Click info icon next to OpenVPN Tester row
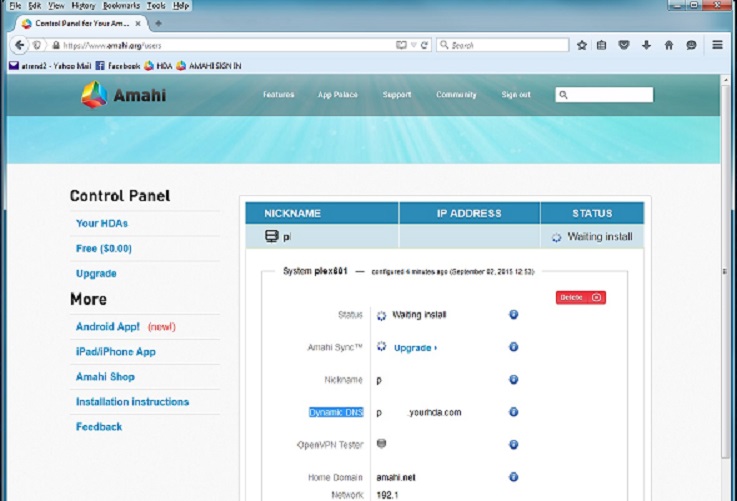Viewport: 737px width, 501px height. coord(514,444)
